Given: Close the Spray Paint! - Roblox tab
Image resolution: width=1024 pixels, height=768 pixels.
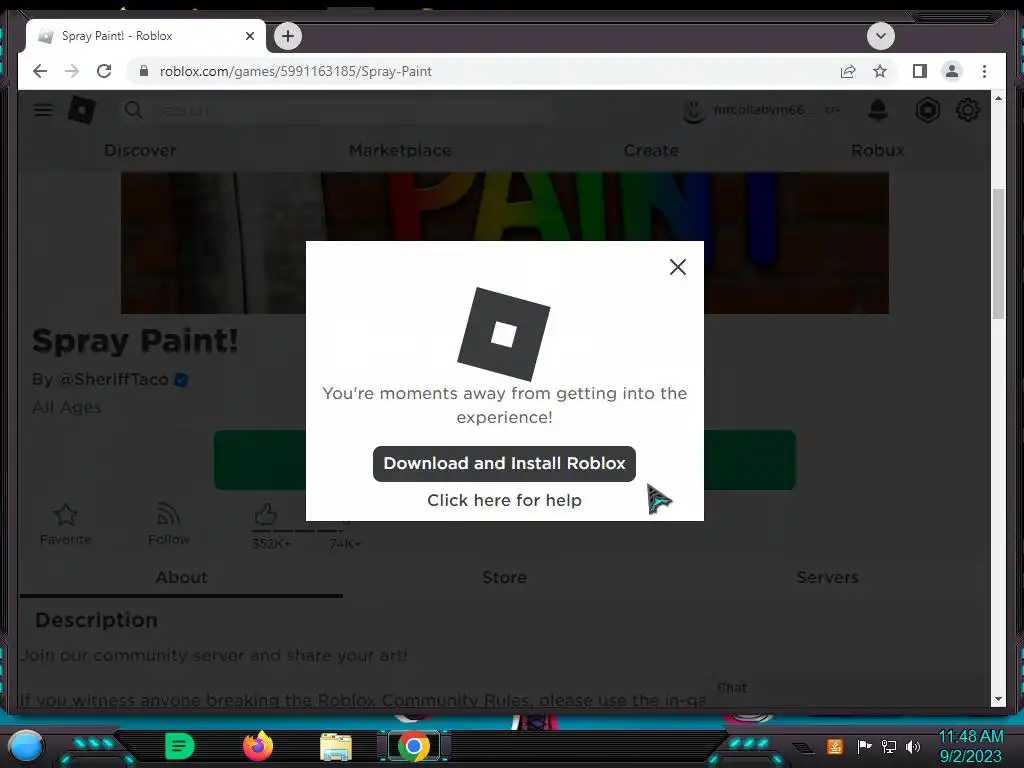Looking at the screenshot, I should click(x=249, y=36).
